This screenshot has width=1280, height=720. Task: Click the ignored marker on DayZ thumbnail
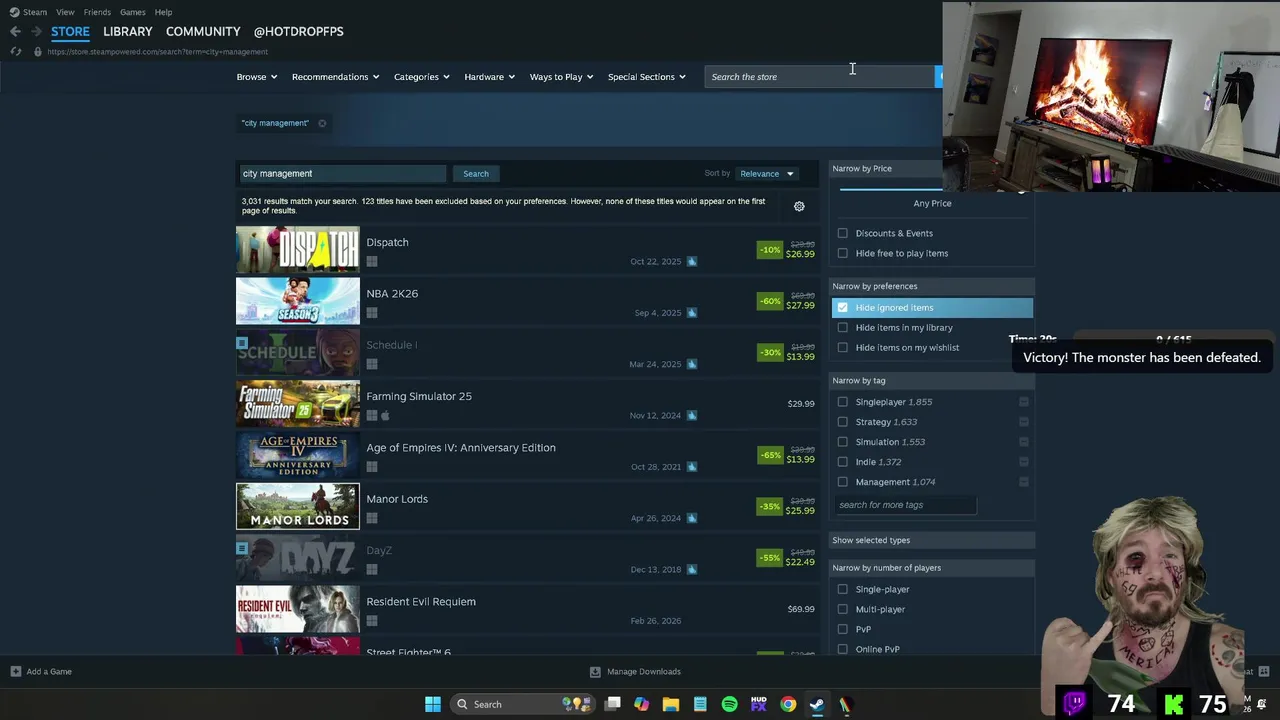[x=242, y=548]
